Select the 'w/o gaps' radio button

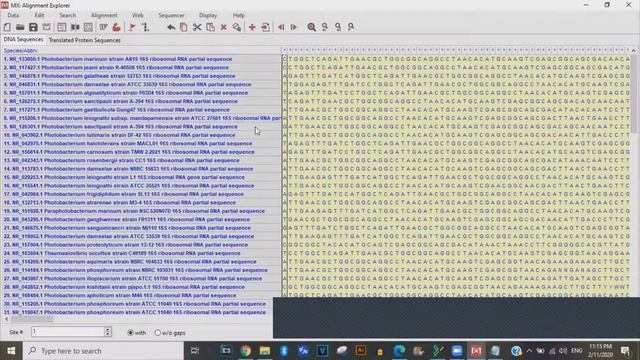[158, 333]
